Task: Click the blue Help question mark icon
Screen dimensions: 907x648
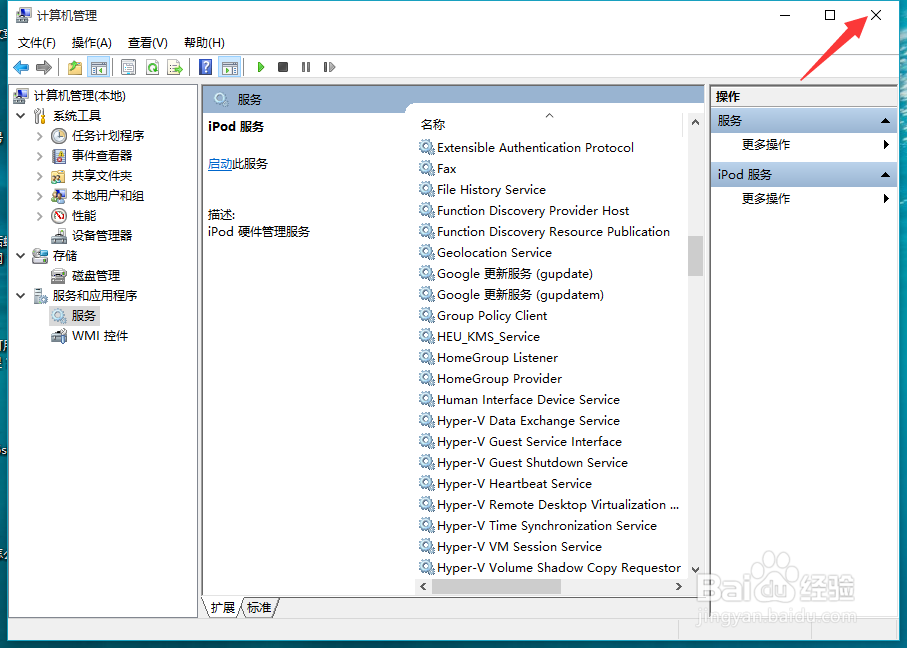Action: pos(205,67)
